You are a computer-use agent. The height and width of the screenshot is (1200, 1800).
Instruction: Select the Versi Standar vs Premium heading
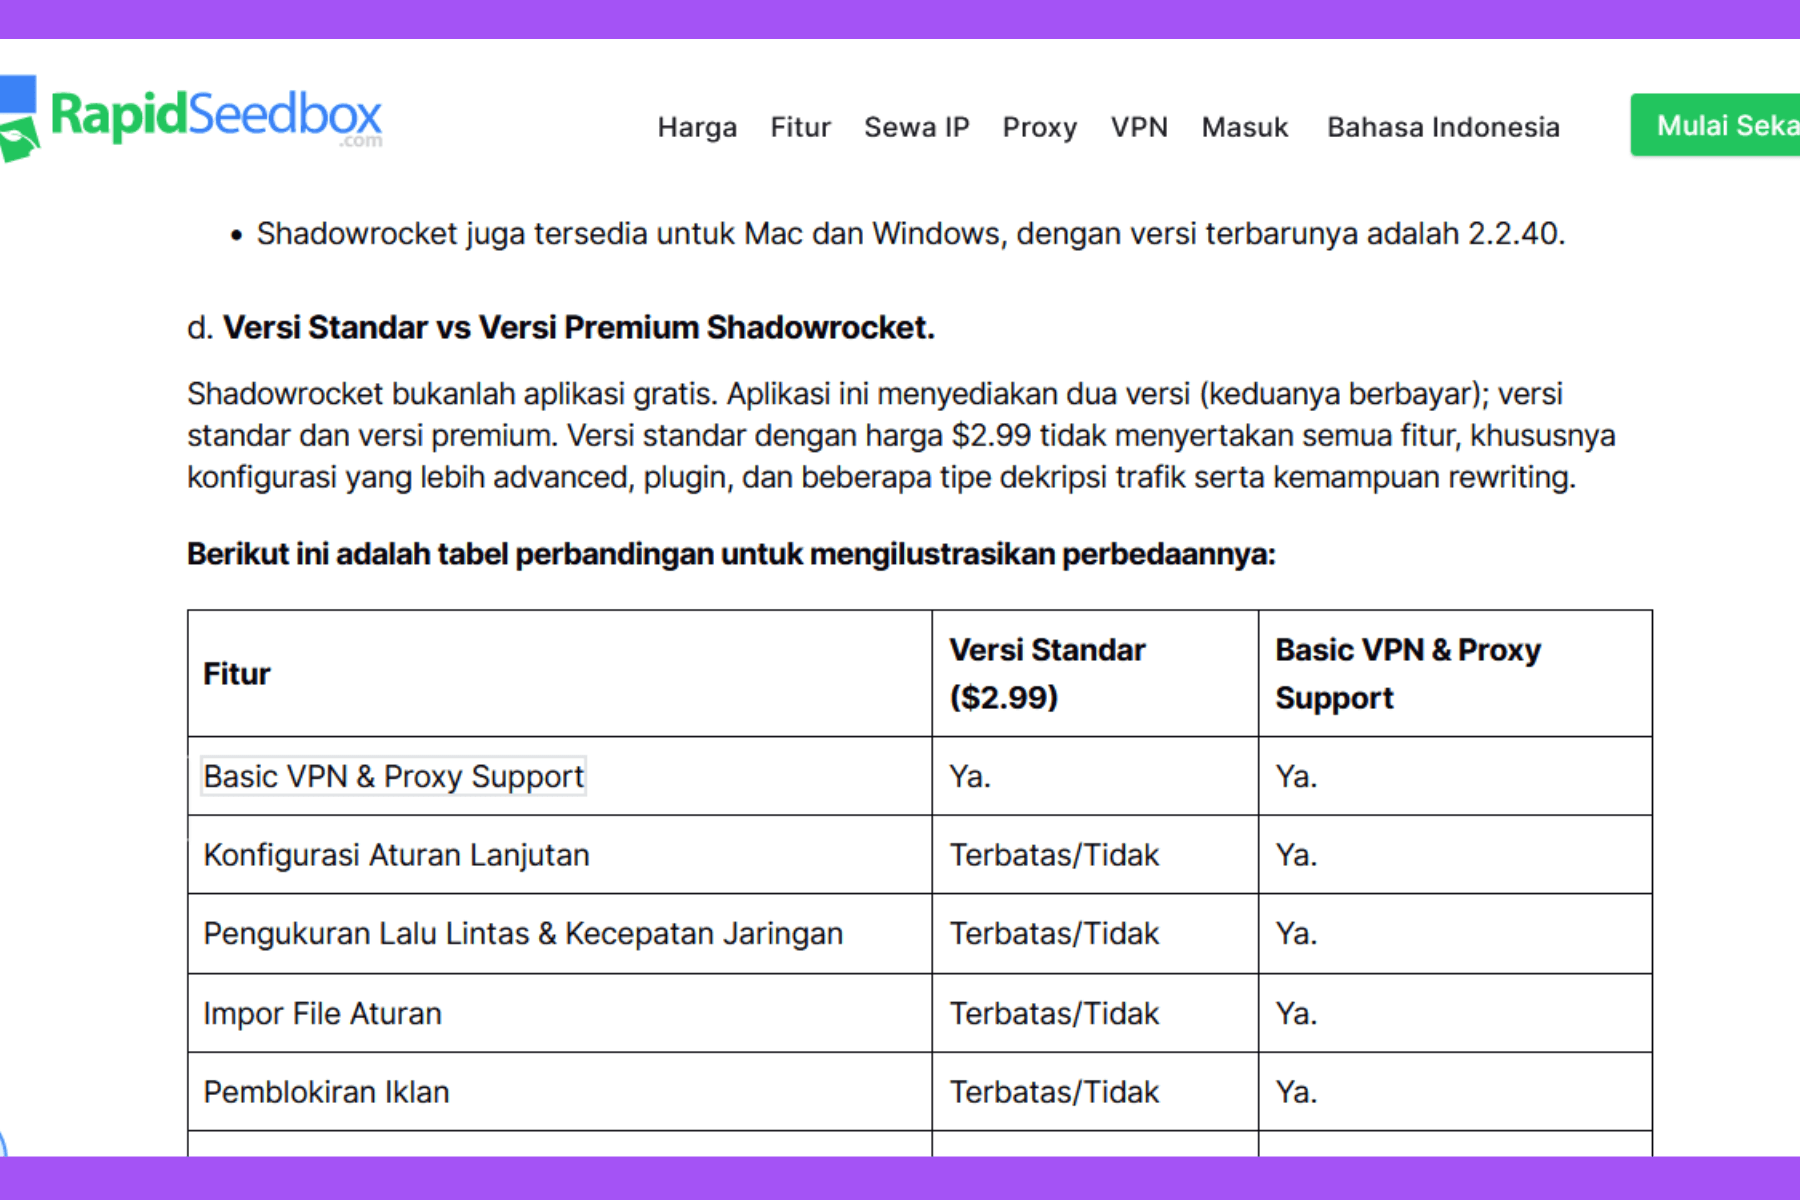(x=561, y=328)
